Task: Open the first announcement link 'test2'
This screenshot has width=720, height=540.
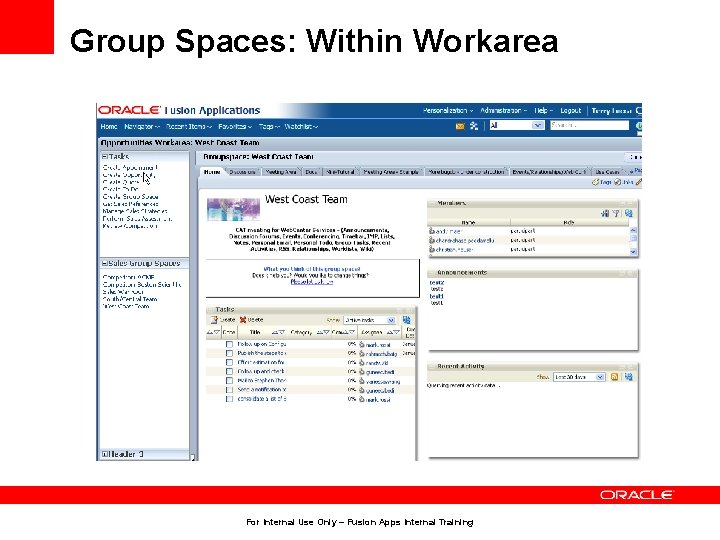Action: [436, 283]
